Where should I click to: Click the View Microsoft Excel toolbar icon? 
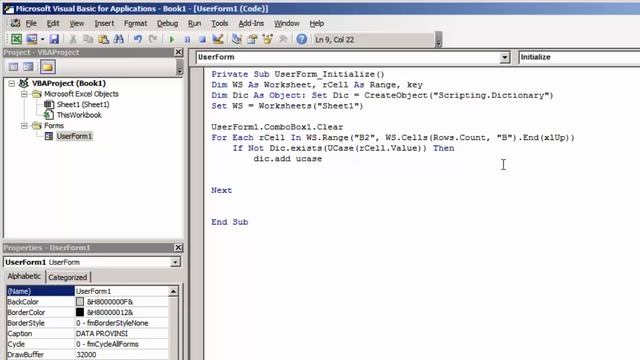pos(16,39)
